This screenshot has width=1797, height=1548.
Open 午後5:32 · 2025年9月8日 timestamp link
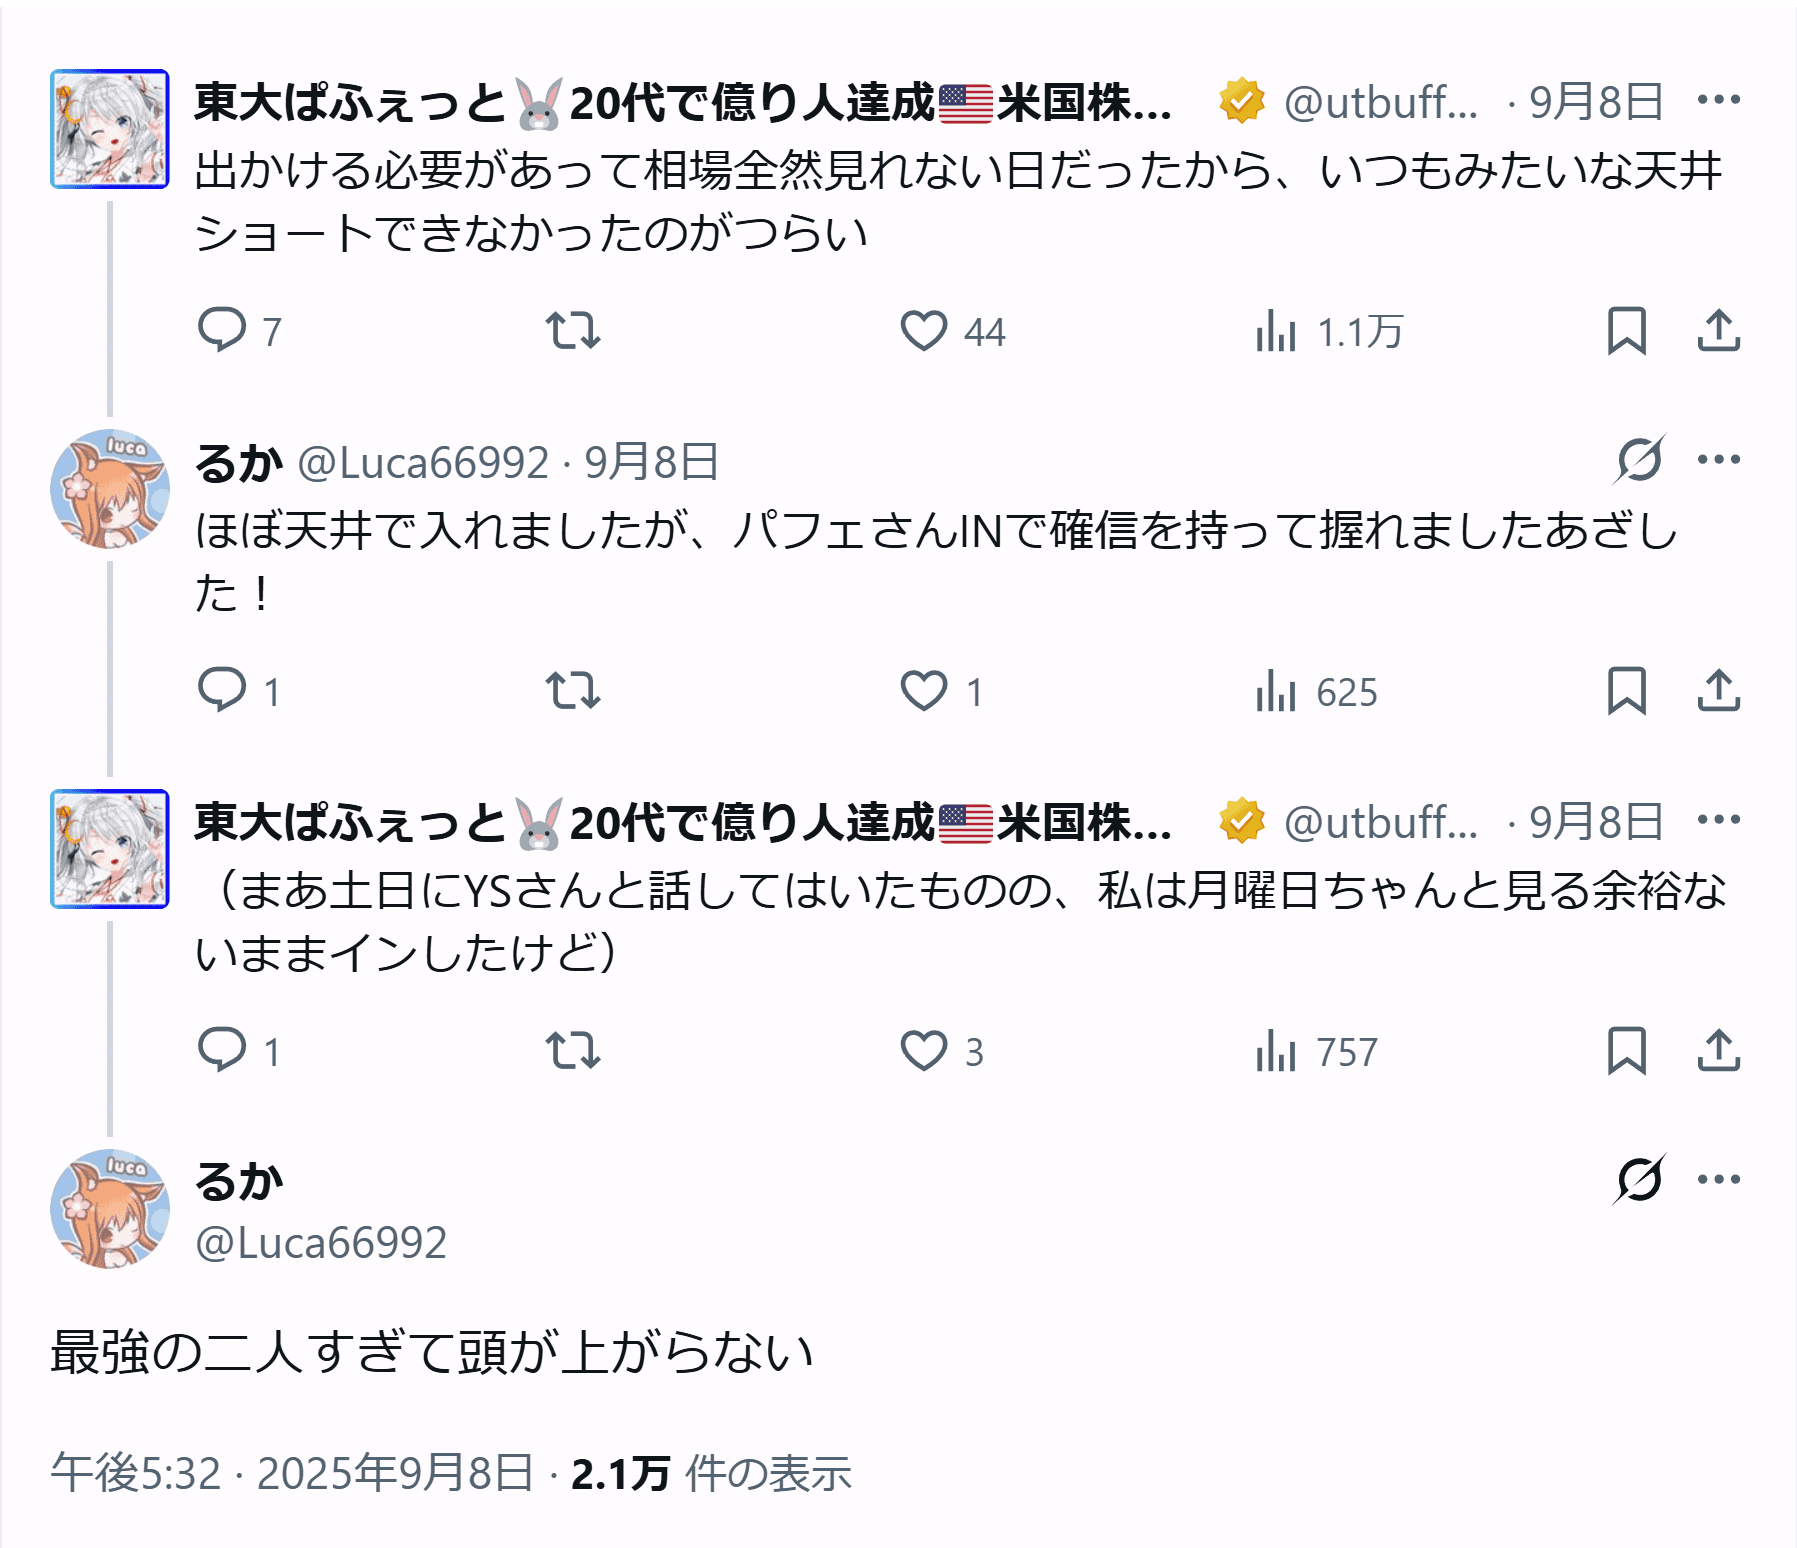(x=292, y=1473)
